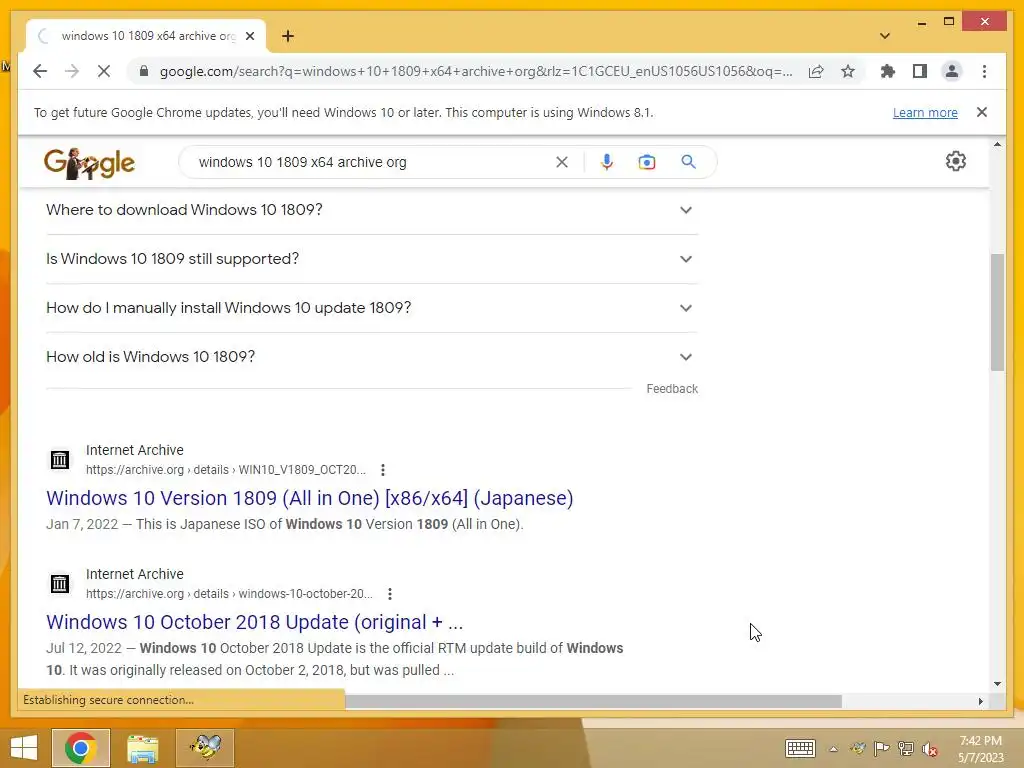This screenshot has width=1024, height=768.
Task: Open the Windows Start button
Action: coord(24,748)
